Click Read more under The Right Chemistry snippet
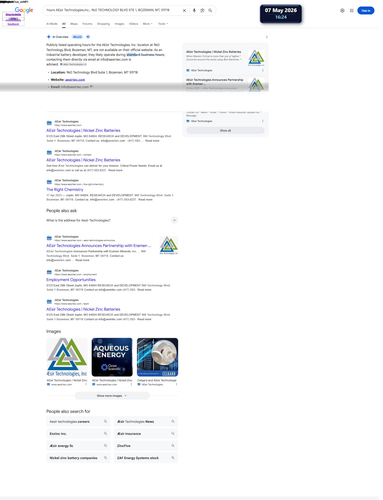383x500 pixels. 145,199
